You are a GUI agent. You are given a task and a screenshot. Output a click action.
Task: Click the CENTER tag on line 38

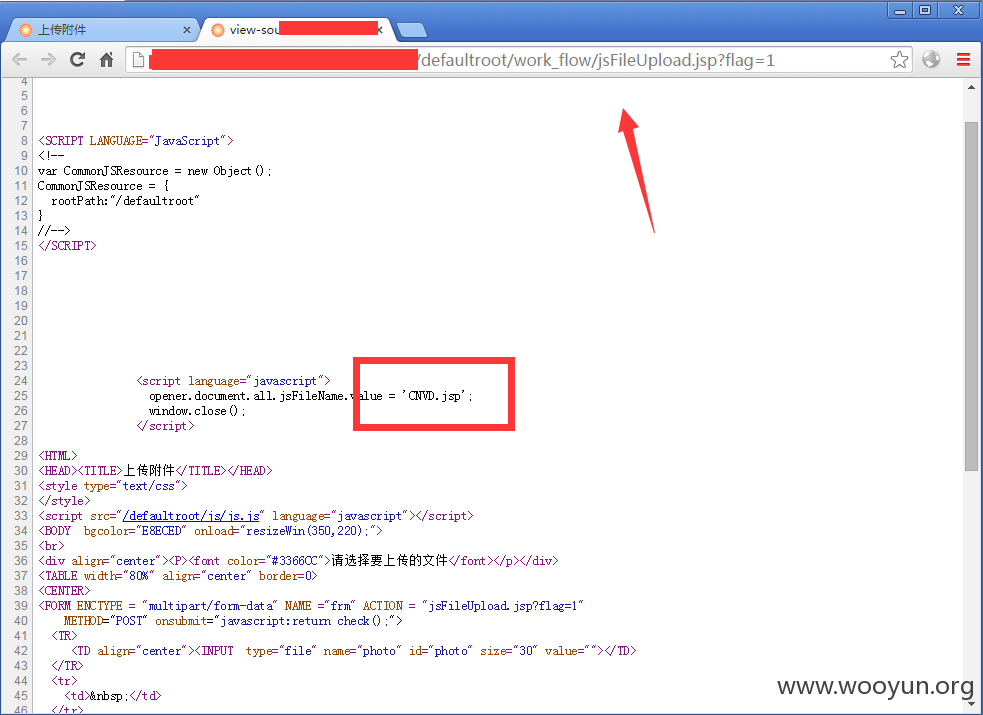[x=64, y=590]
